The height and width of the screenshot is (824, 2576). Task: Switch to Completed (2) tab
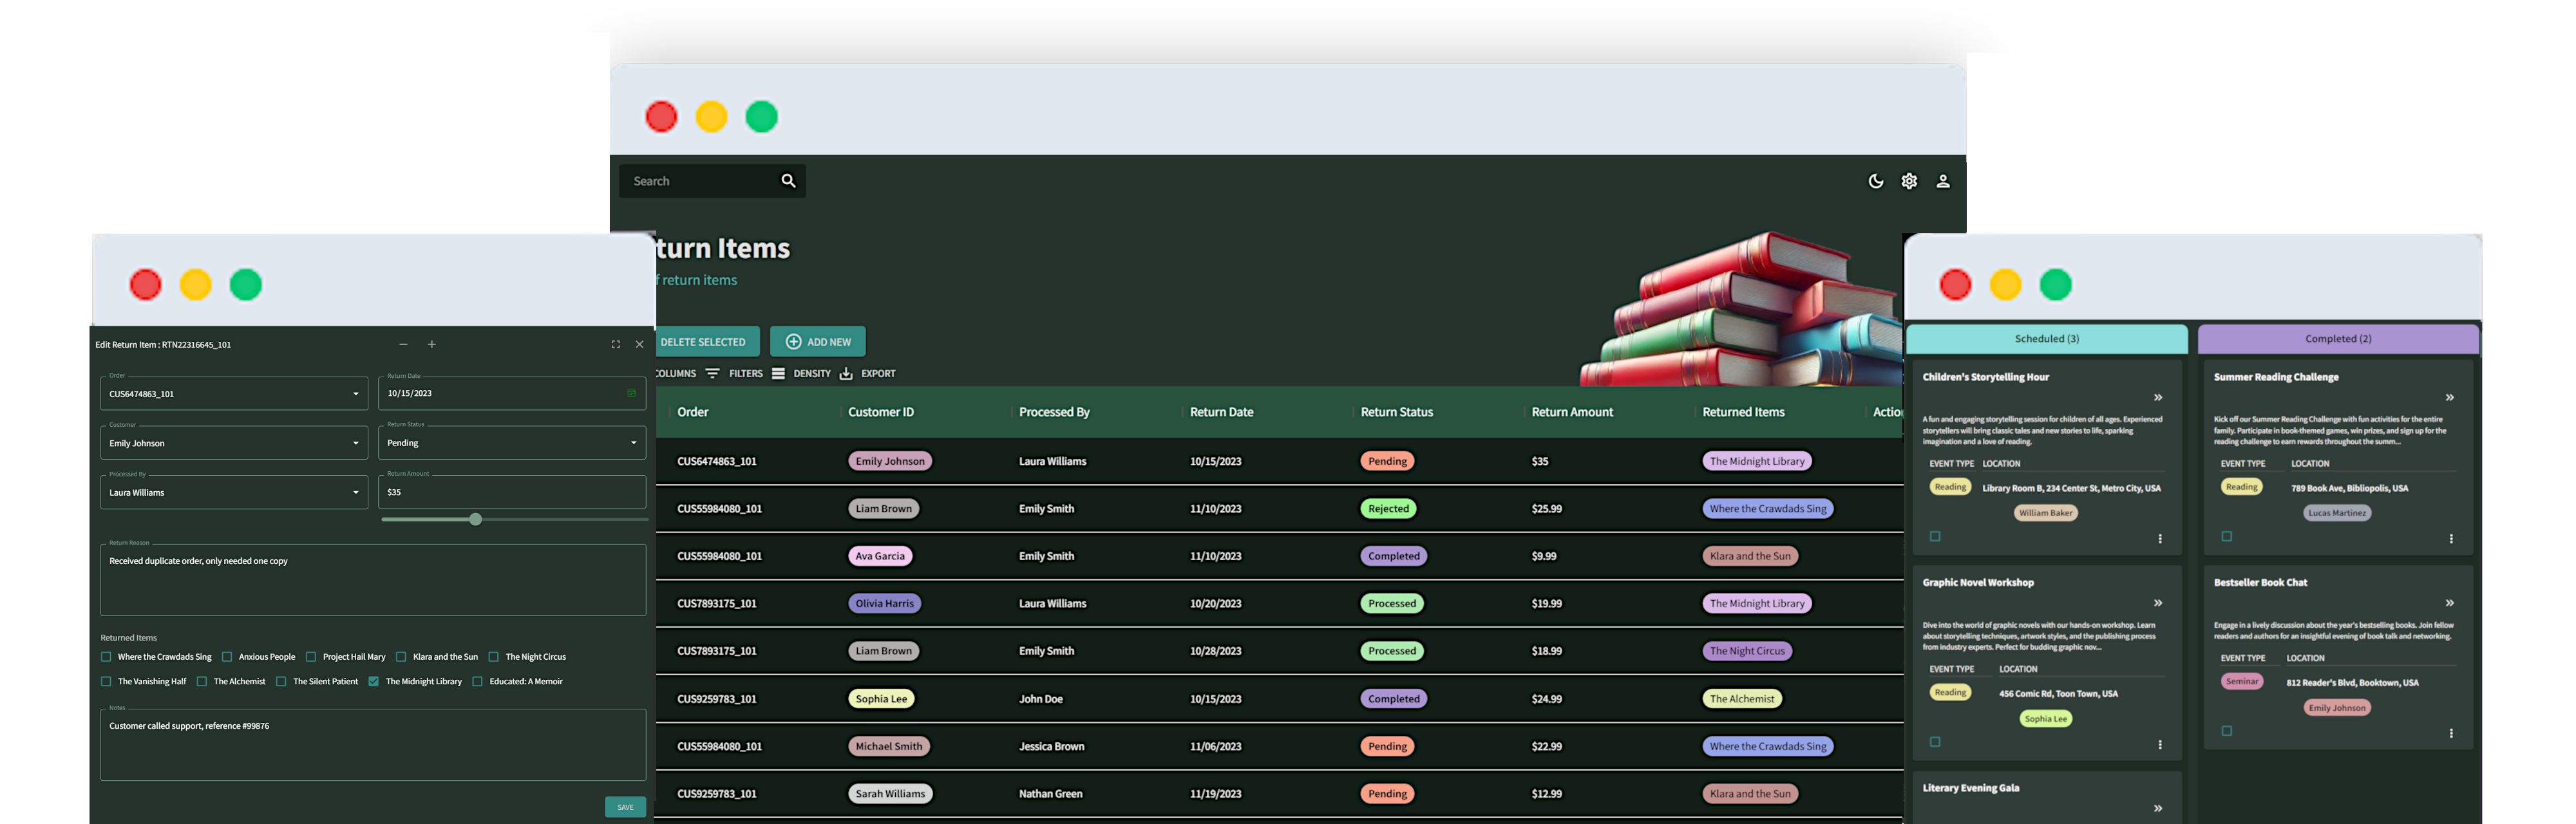pyautogui.click(x=2337, y=339)
